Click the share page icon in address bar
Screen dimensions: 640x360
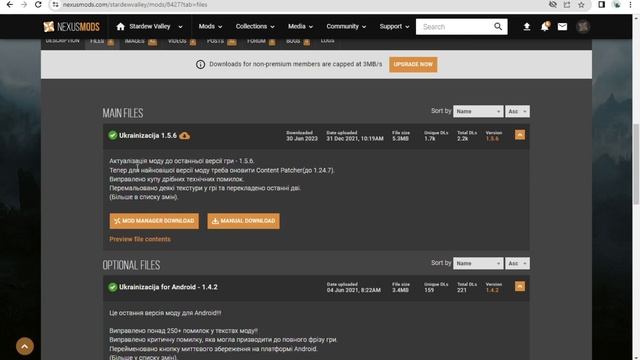567,4
